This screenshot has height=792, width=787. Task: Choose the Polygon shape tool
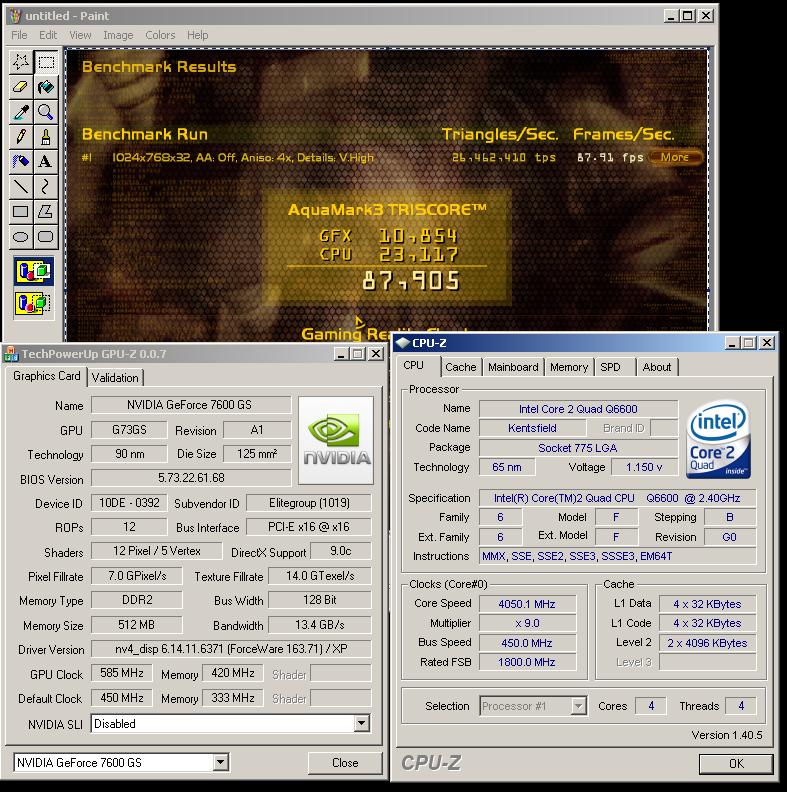point(46,211)
